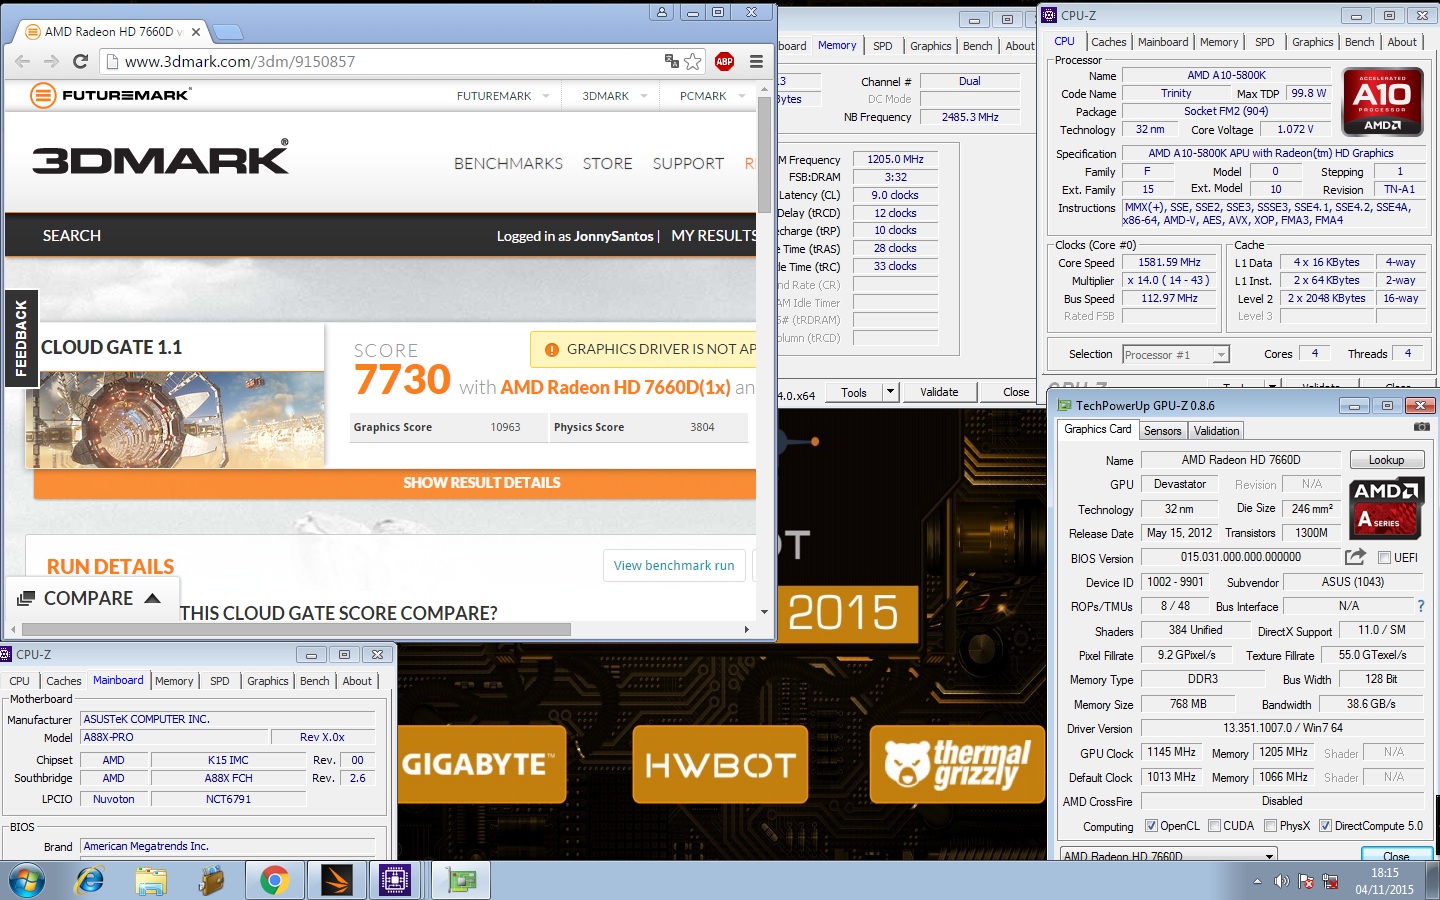Go back in Chrome history
Viewport: 1440px width, 900px height.
tap(23, 61)
